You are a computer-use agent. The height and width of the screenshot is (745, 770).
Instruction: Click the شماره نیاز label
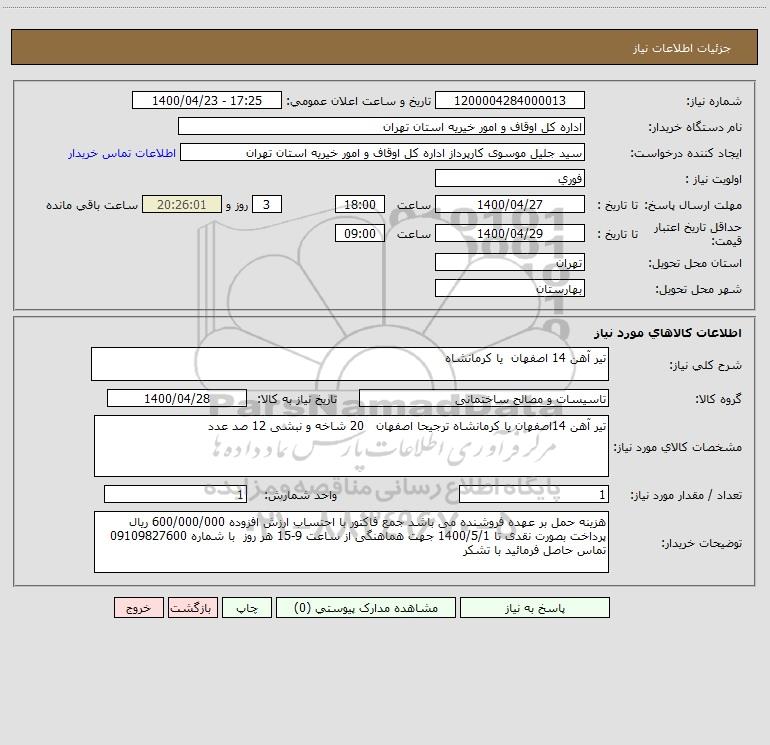(x=714, y=102)
